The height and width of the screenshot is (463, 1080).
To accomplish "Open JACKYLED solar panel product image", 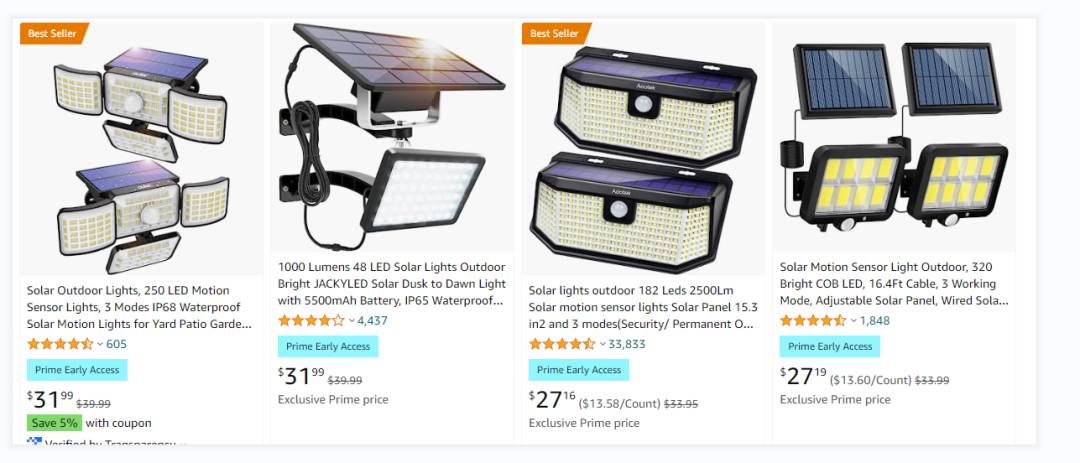I will pyautogui.click(x=391, y=136).
